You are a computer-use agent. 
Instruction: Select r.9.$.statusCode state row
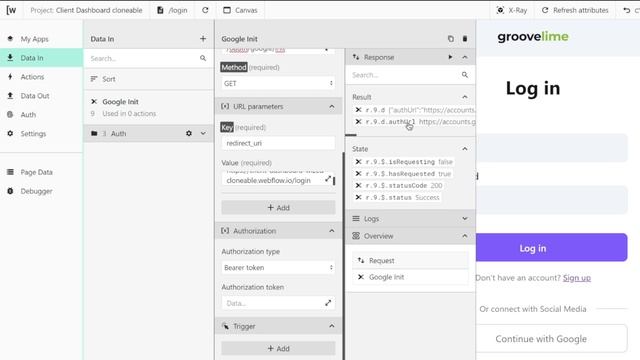pos(398,185)
